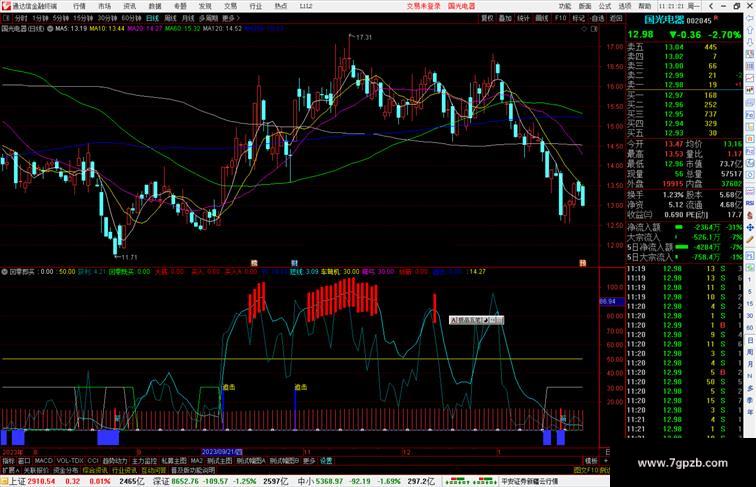Click the 净流入额 capital flow row
The width and height of the screenshot is (756, 487).
(x=684, y=227)
